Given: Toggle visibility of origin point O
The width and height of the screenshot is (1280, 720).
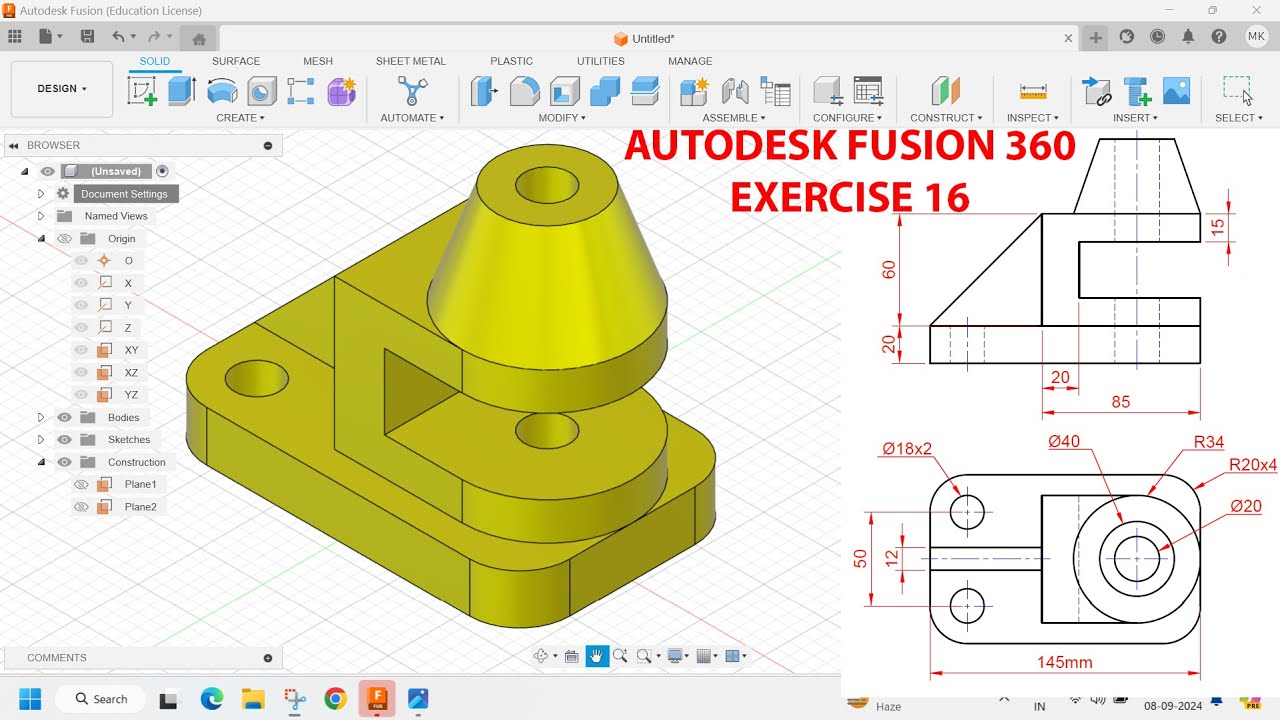Looking at the screenshot, I should pos(82,260).
